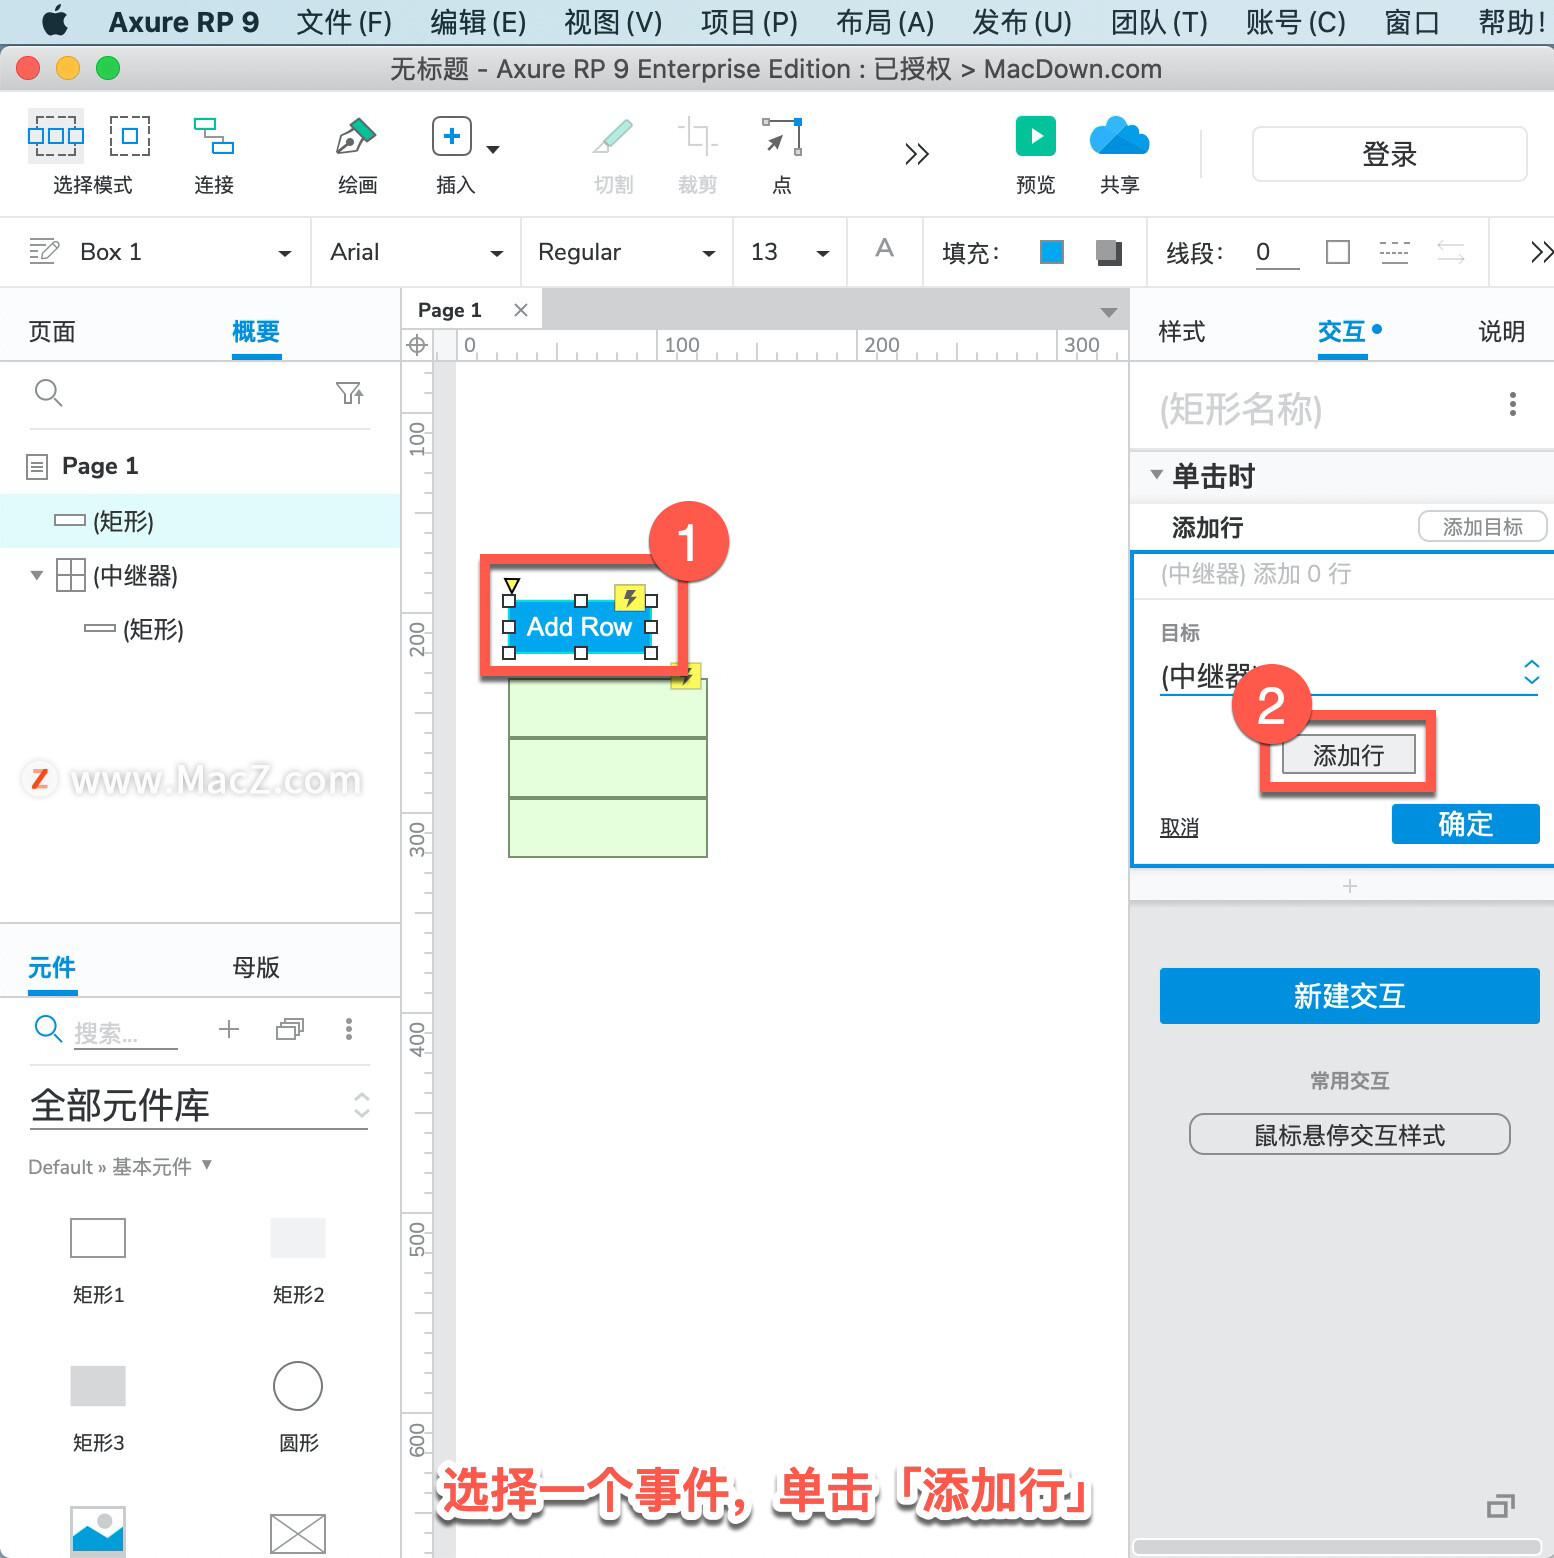
Task: Click the line width field showing 0
Action: click(x=1277, y=252)
